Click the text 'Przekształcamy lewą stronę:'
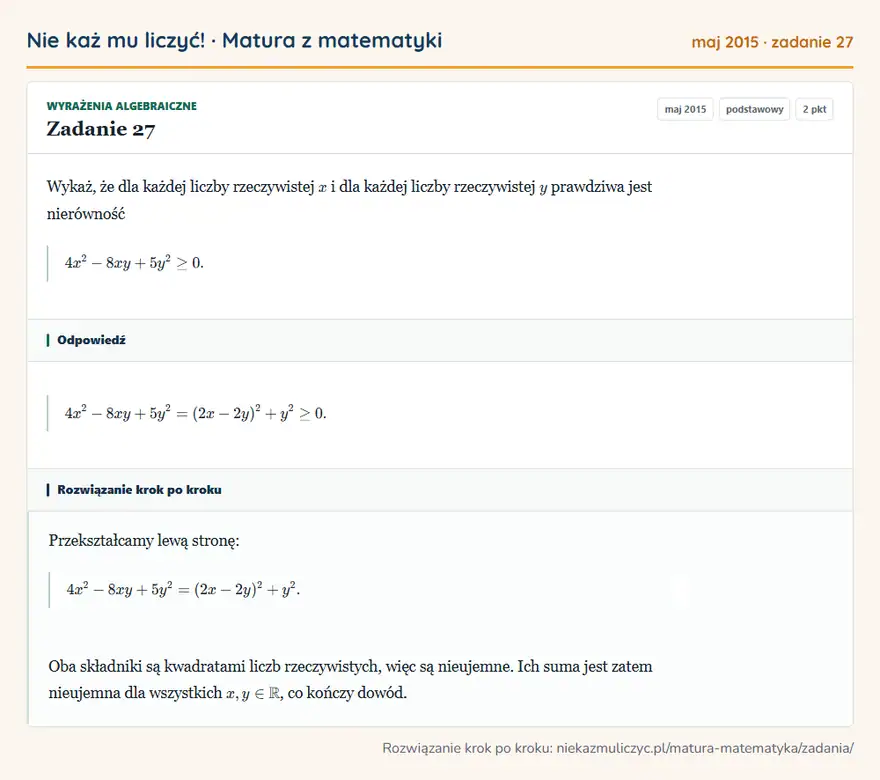Image resolution: width=880 pixels, height=780 pixels. click(144, 540)
